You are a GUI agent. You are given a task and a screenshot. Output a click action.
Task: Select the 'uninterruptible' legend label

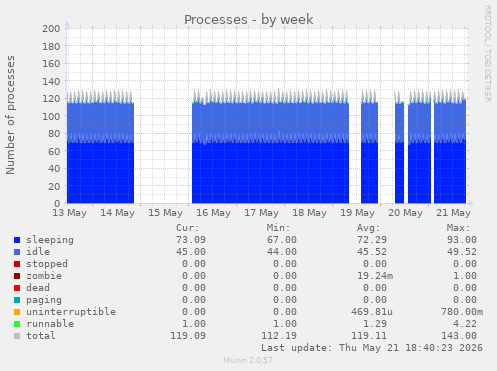pos(71,312)
